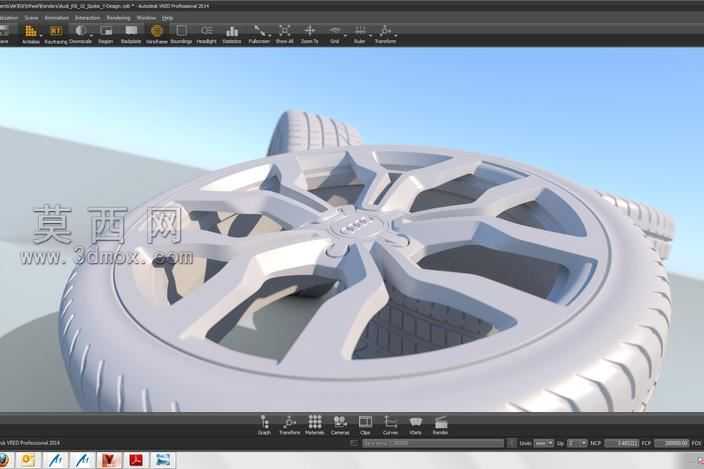Viewport: 704px width, 469px height.
Task: Open the Up axis dropdown
Action: pos(577,443)
